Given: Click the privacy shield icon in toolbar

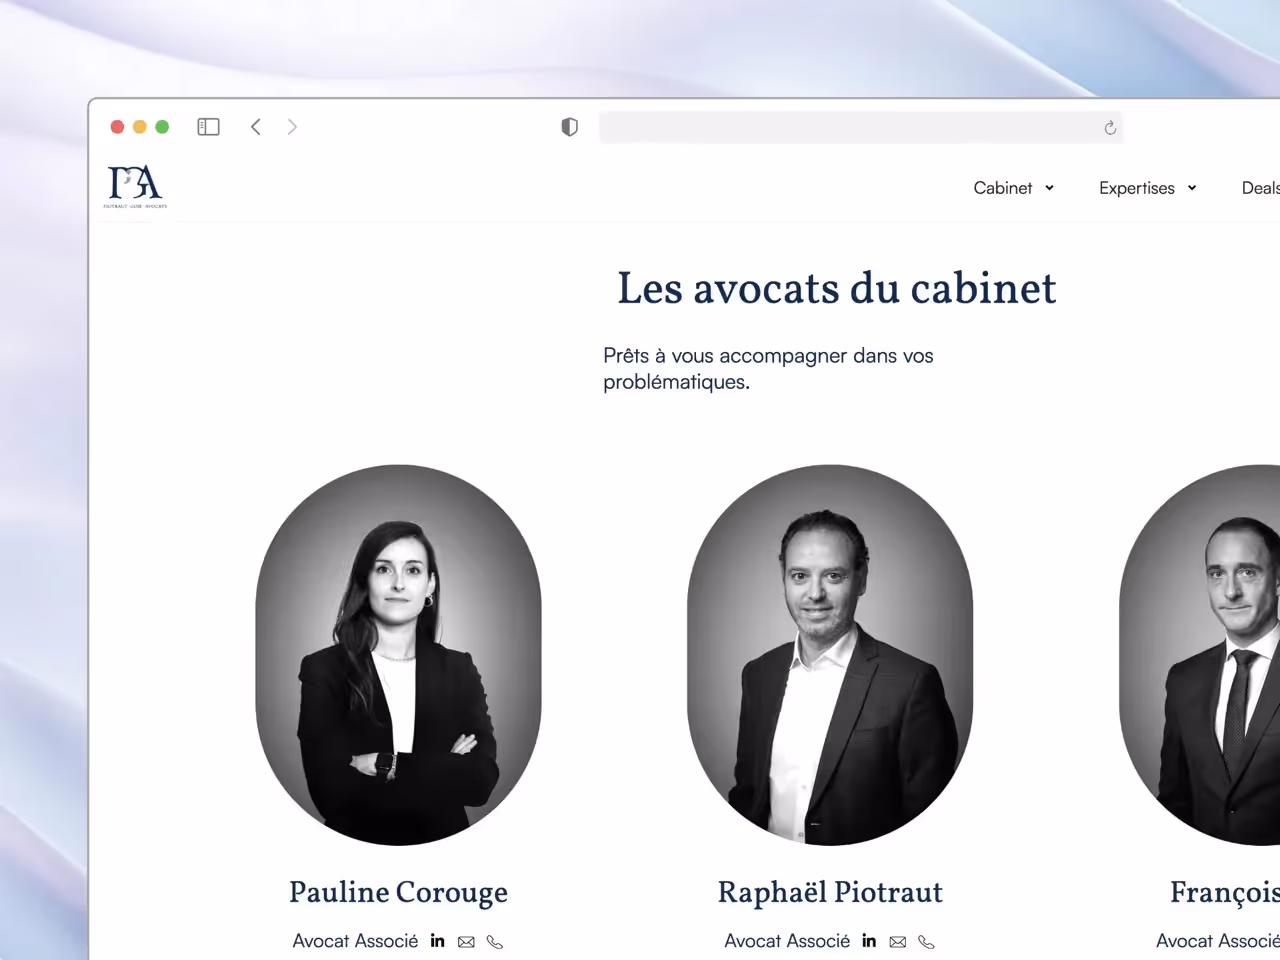Looking at the screenshot, I should (569, 127).
